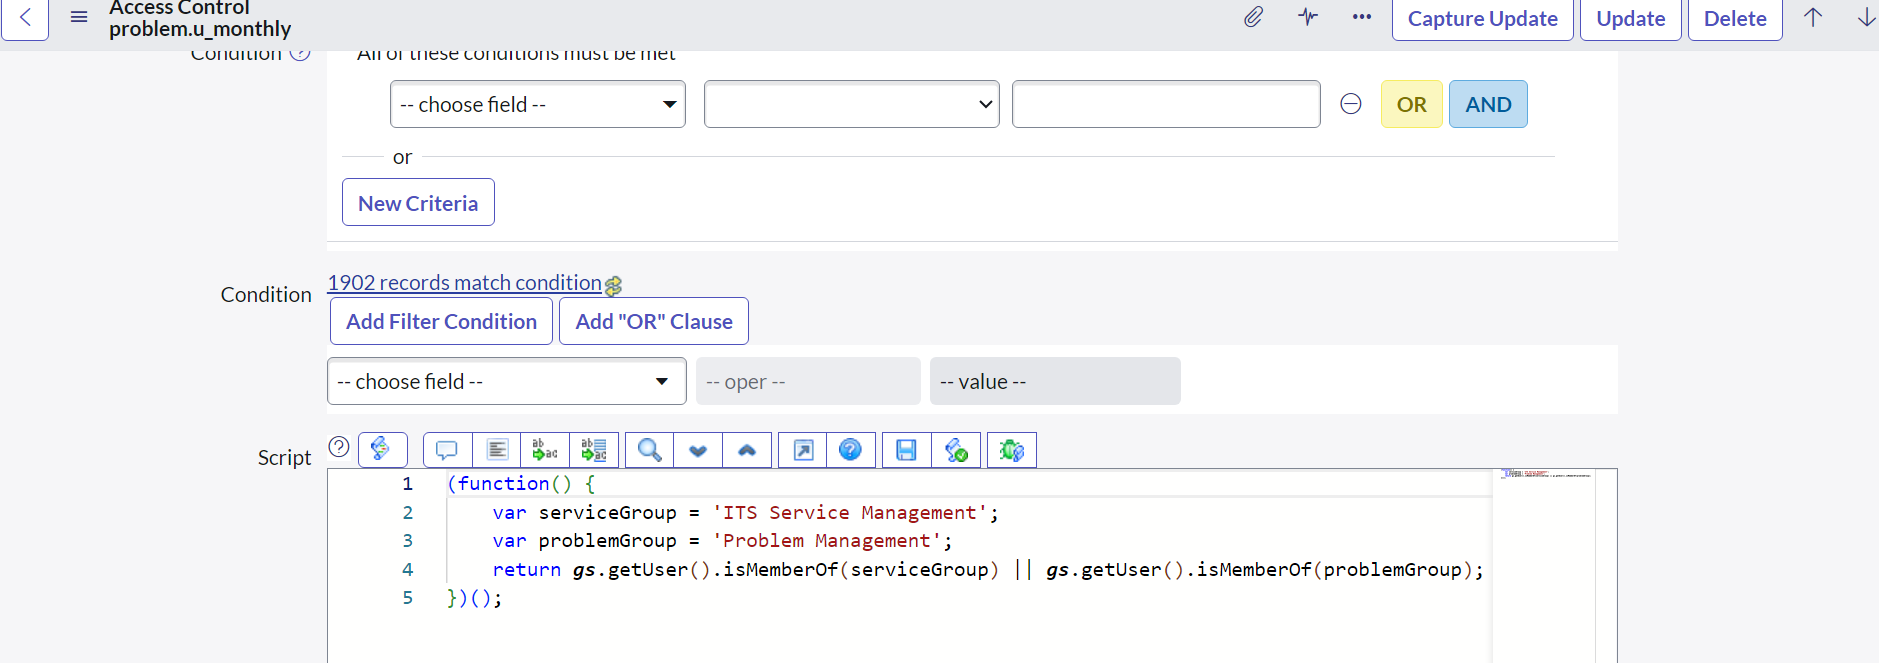Open the script debugger bug icon
The width and height of the screenshot is (1879, 663).
coord(1012,450)
